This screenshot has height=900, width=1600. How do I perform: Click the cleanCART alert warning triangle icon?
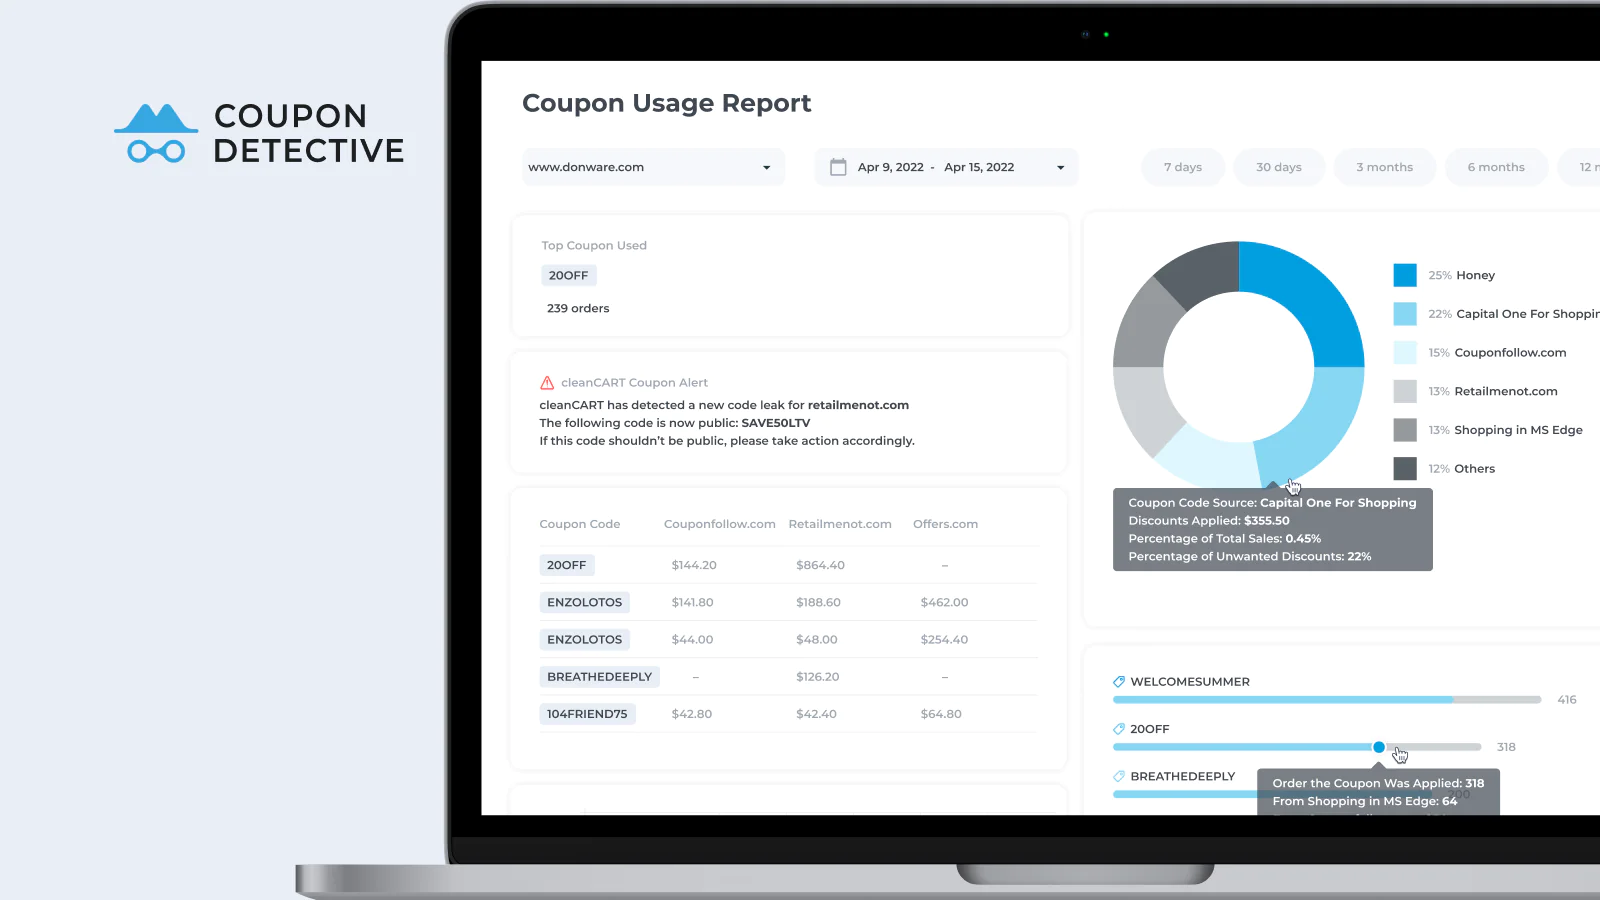click(547, 383)
